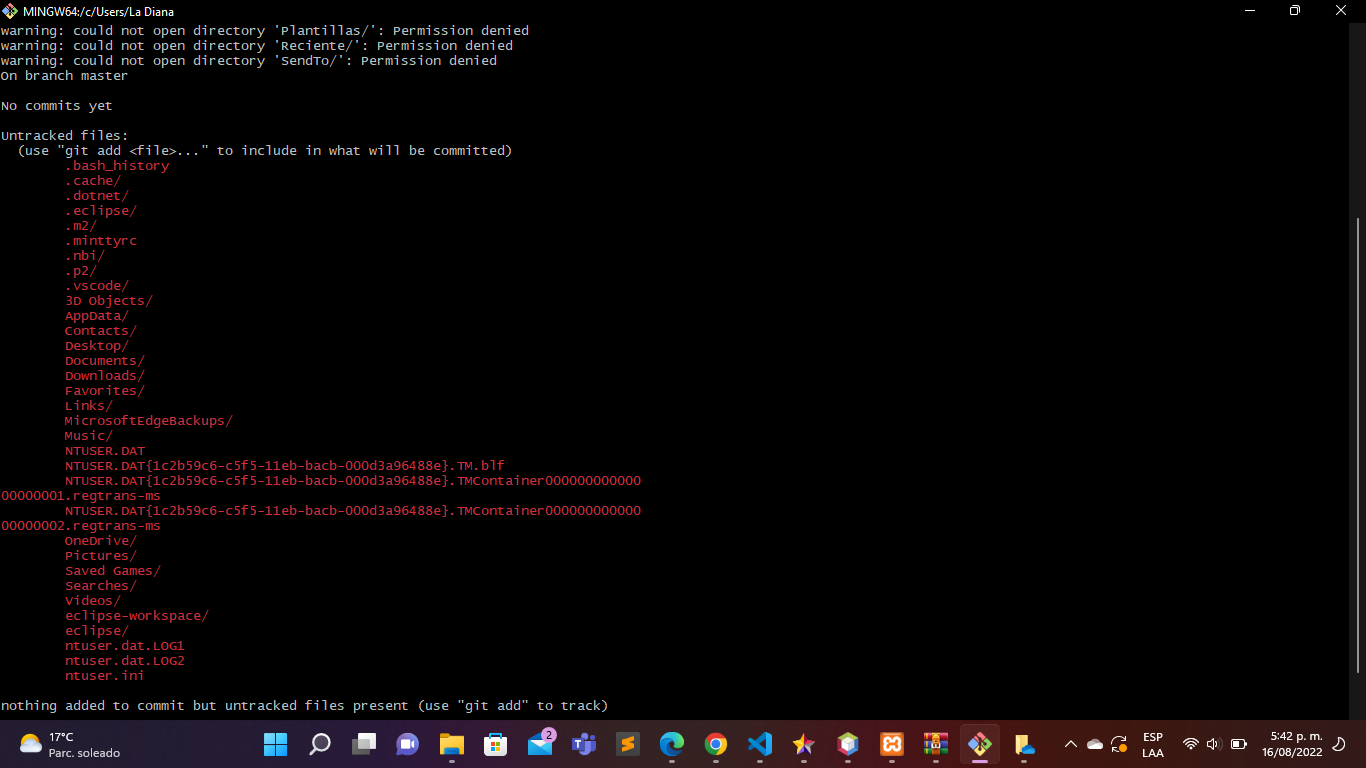Click 'Favorites/' entry
Image resolution: width=1366 pixels, height=768 pixels.
tap(105, 391)
